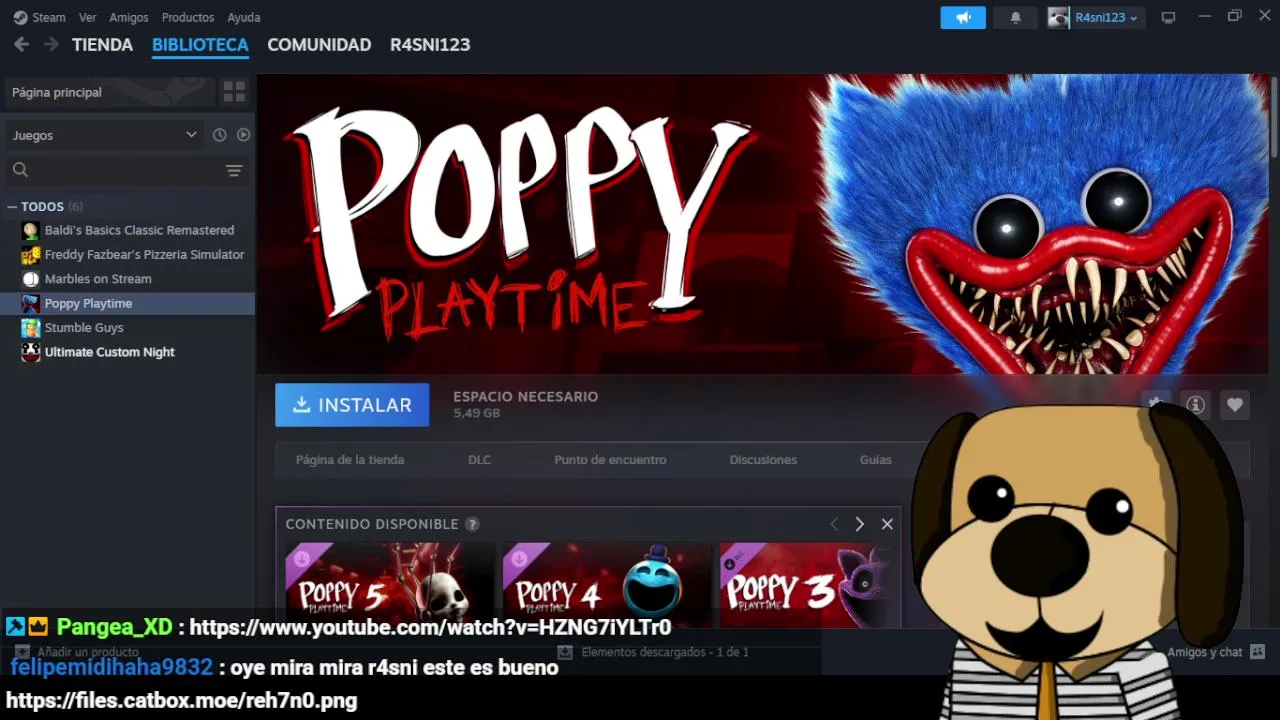Viewport: 1280px width, 720px height.
Task: Open the notifications bell
Action: coord(1016,17)
